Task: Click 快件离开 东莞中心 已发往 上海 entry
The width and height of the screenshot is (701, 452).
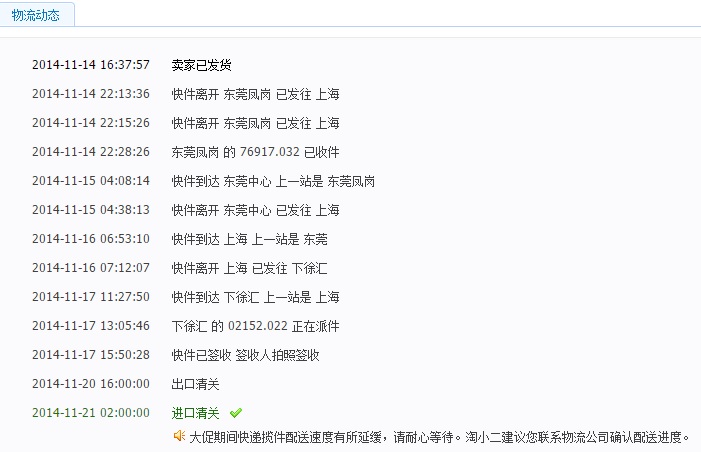Action: (255, 211)
